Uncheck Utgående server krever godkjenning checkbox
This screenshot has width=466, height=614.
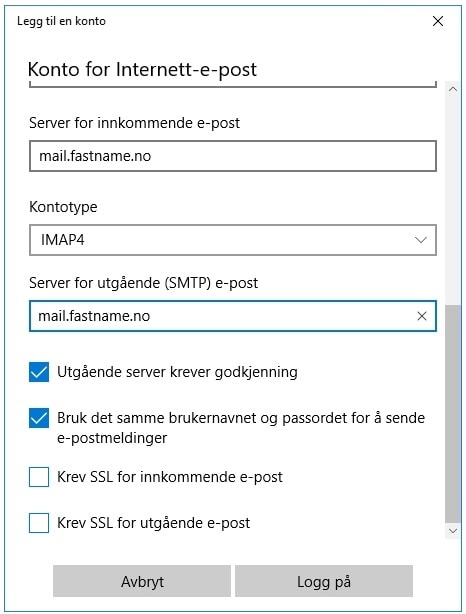pyautogui.click(x=39, y=372)
